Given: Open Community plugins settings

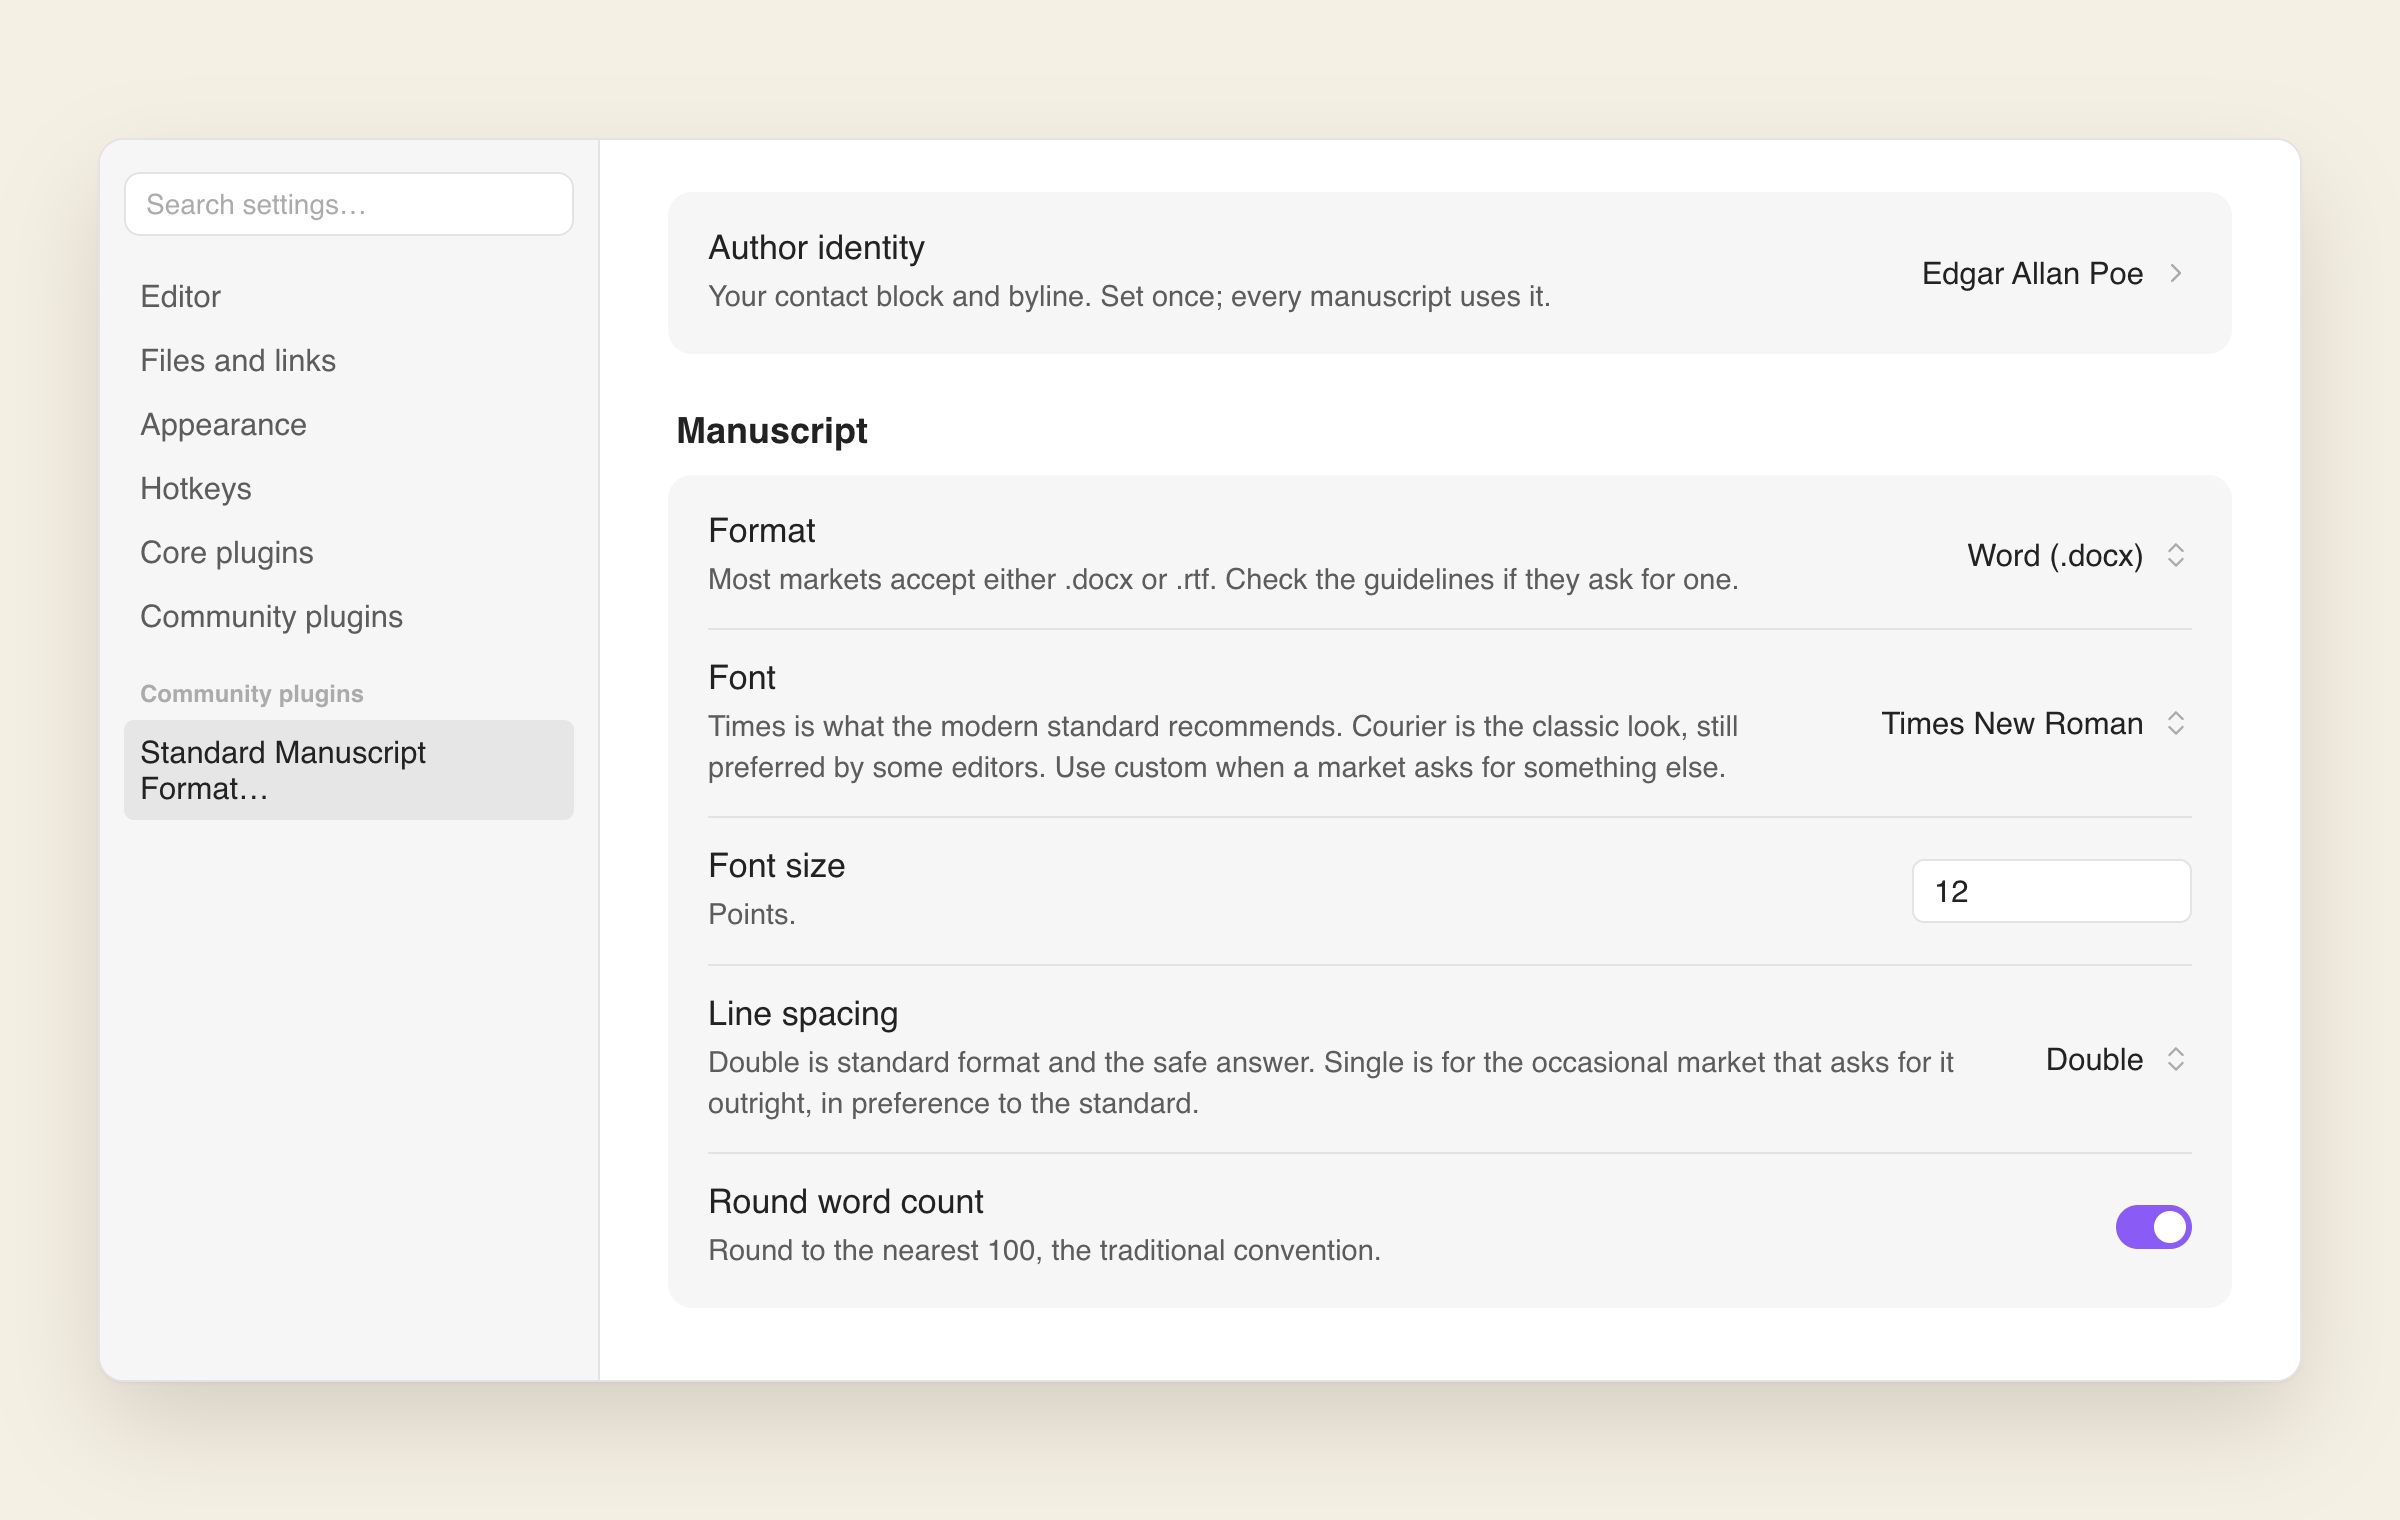Looking at the screenshot, I should pos(271,616).
